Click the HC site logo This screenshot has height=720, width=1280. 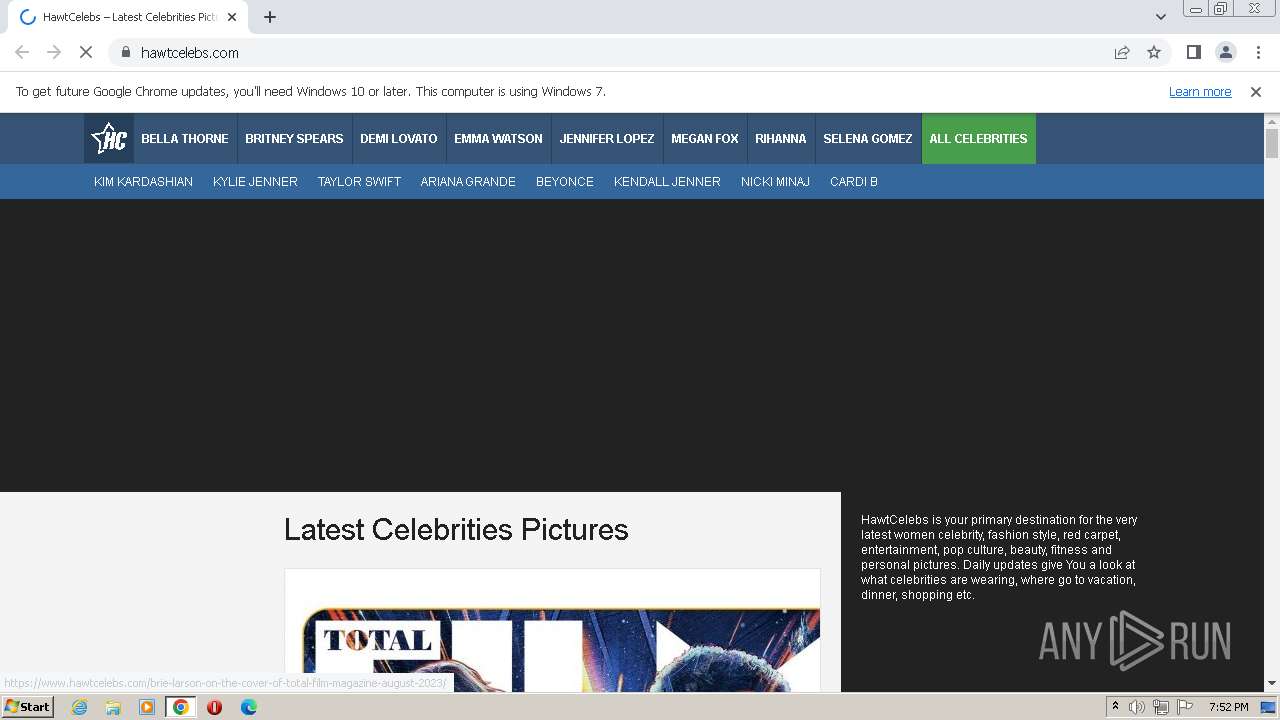point(109,138)
